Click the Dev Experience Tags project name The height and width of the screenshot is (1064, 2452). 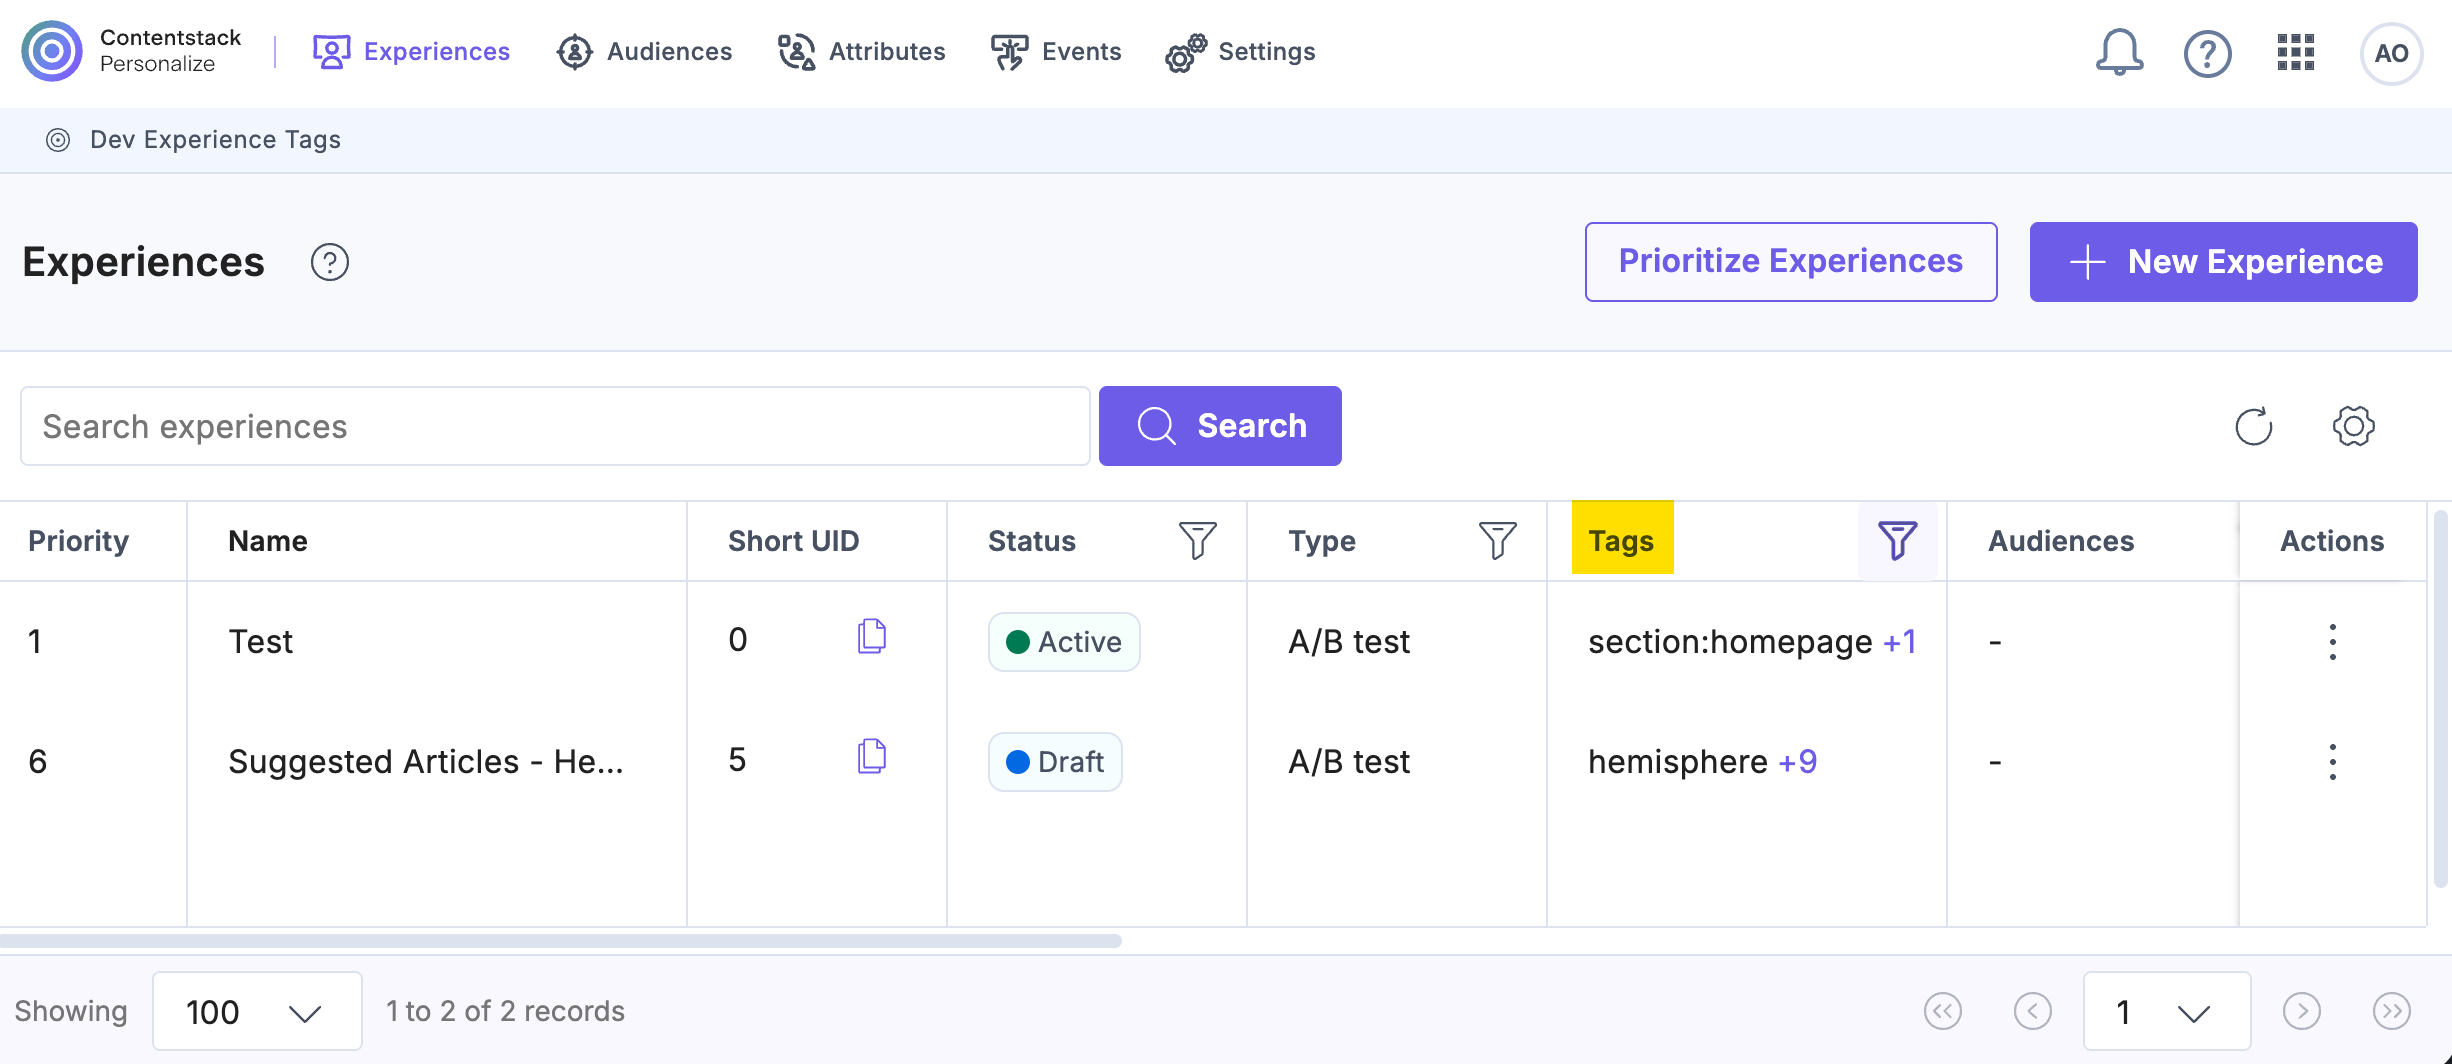215,139
